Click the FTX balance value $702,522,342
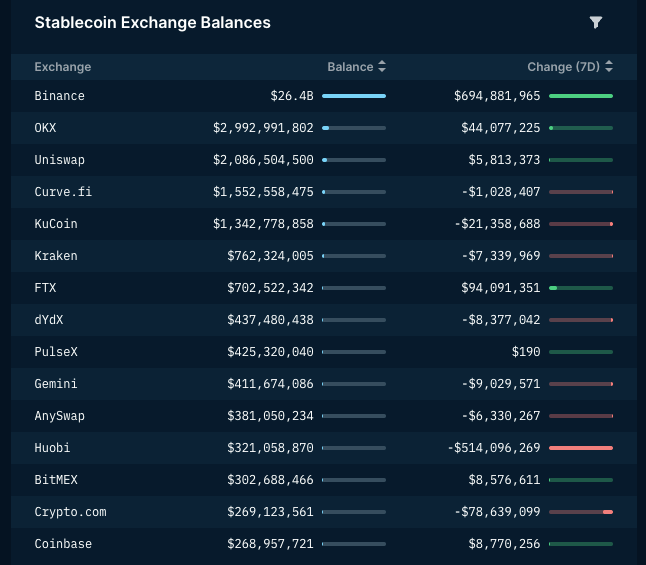646x565 pixels. pos(270,288)
